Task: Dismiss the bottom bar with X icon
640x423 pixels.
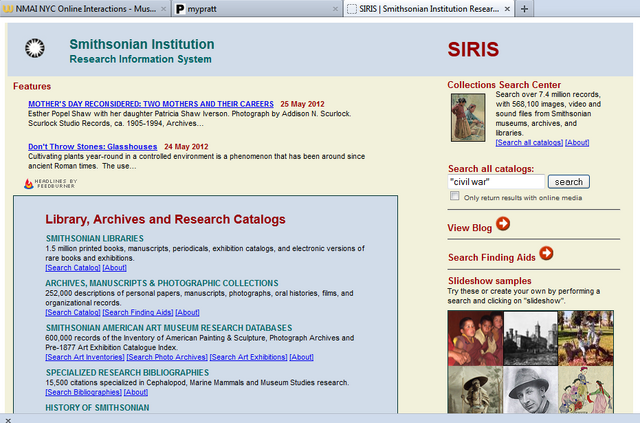Action: (x=8, y=420)
